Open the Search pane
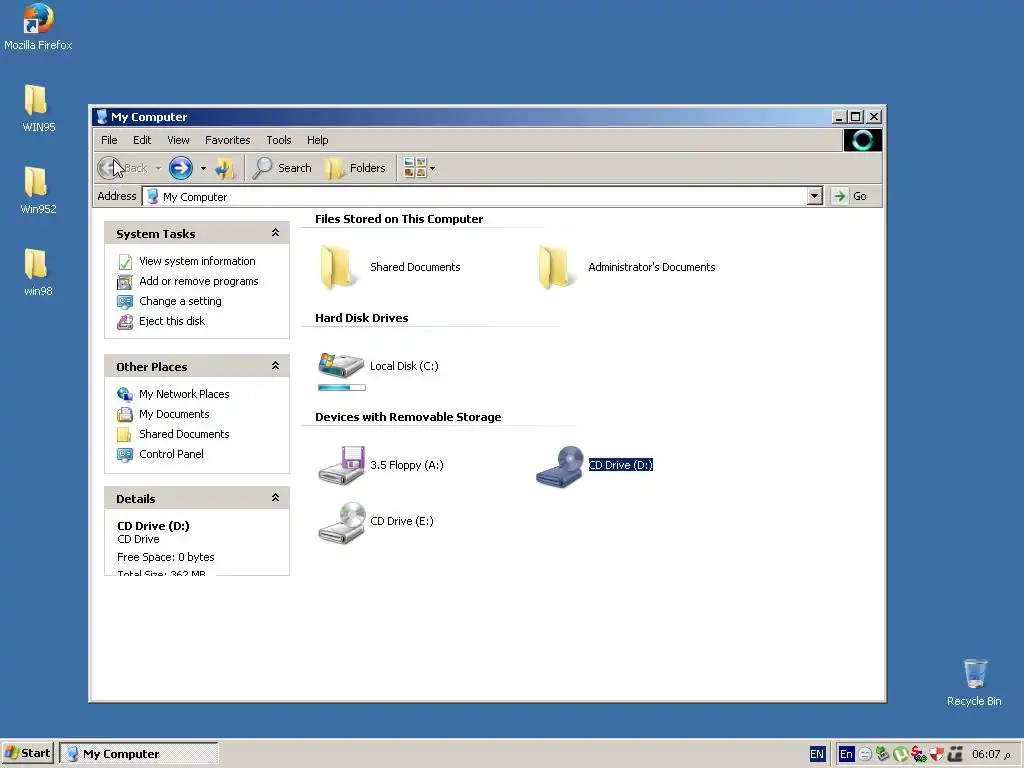Screen dimensions: 1024x768 click(282, 168)
